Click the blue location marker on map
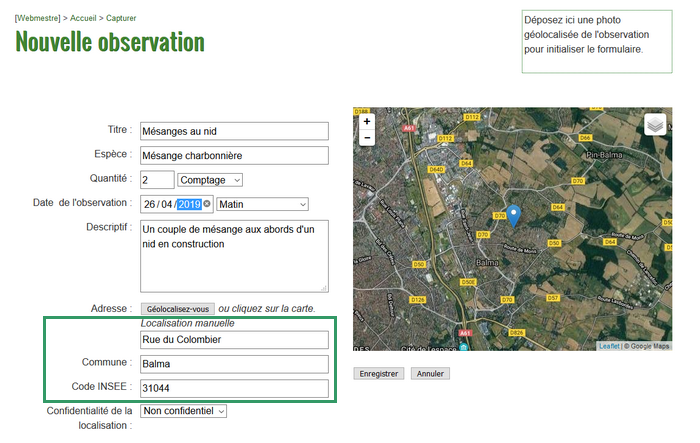This screenshot has width=700, height=443. [513, 214]
